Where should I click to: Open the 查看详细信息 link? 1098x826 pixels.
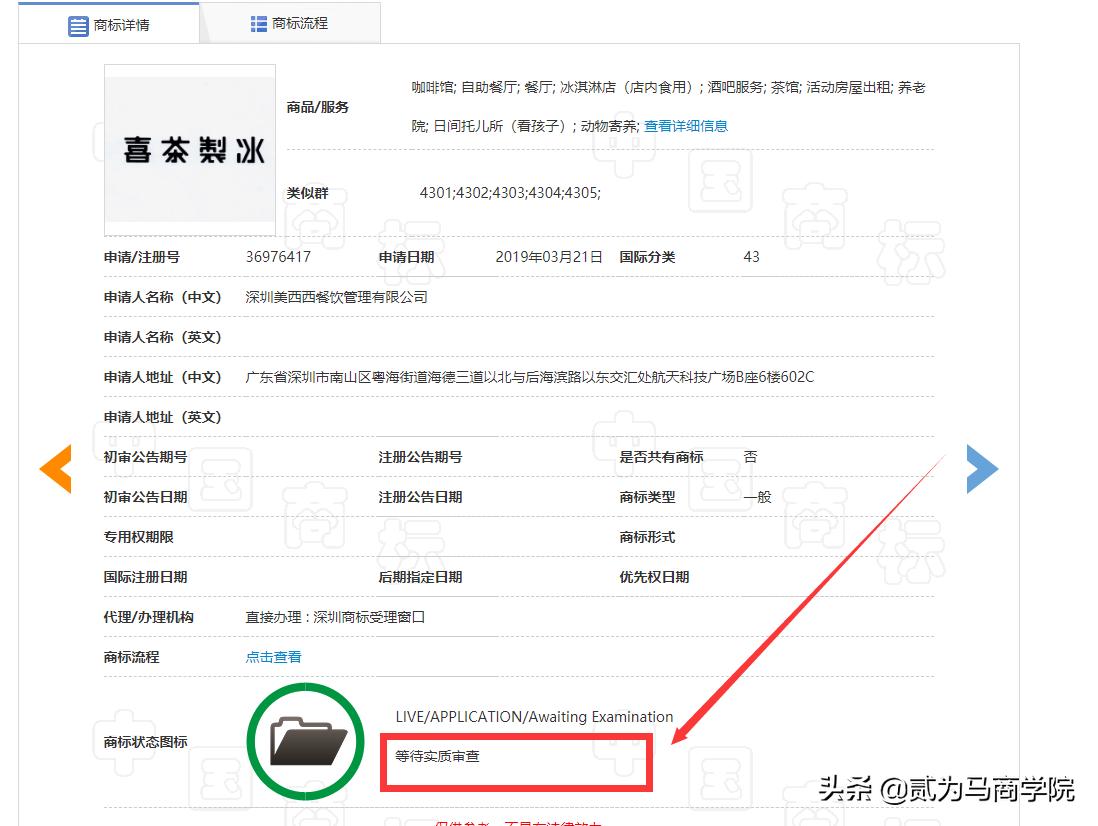[x=685, y=126]
